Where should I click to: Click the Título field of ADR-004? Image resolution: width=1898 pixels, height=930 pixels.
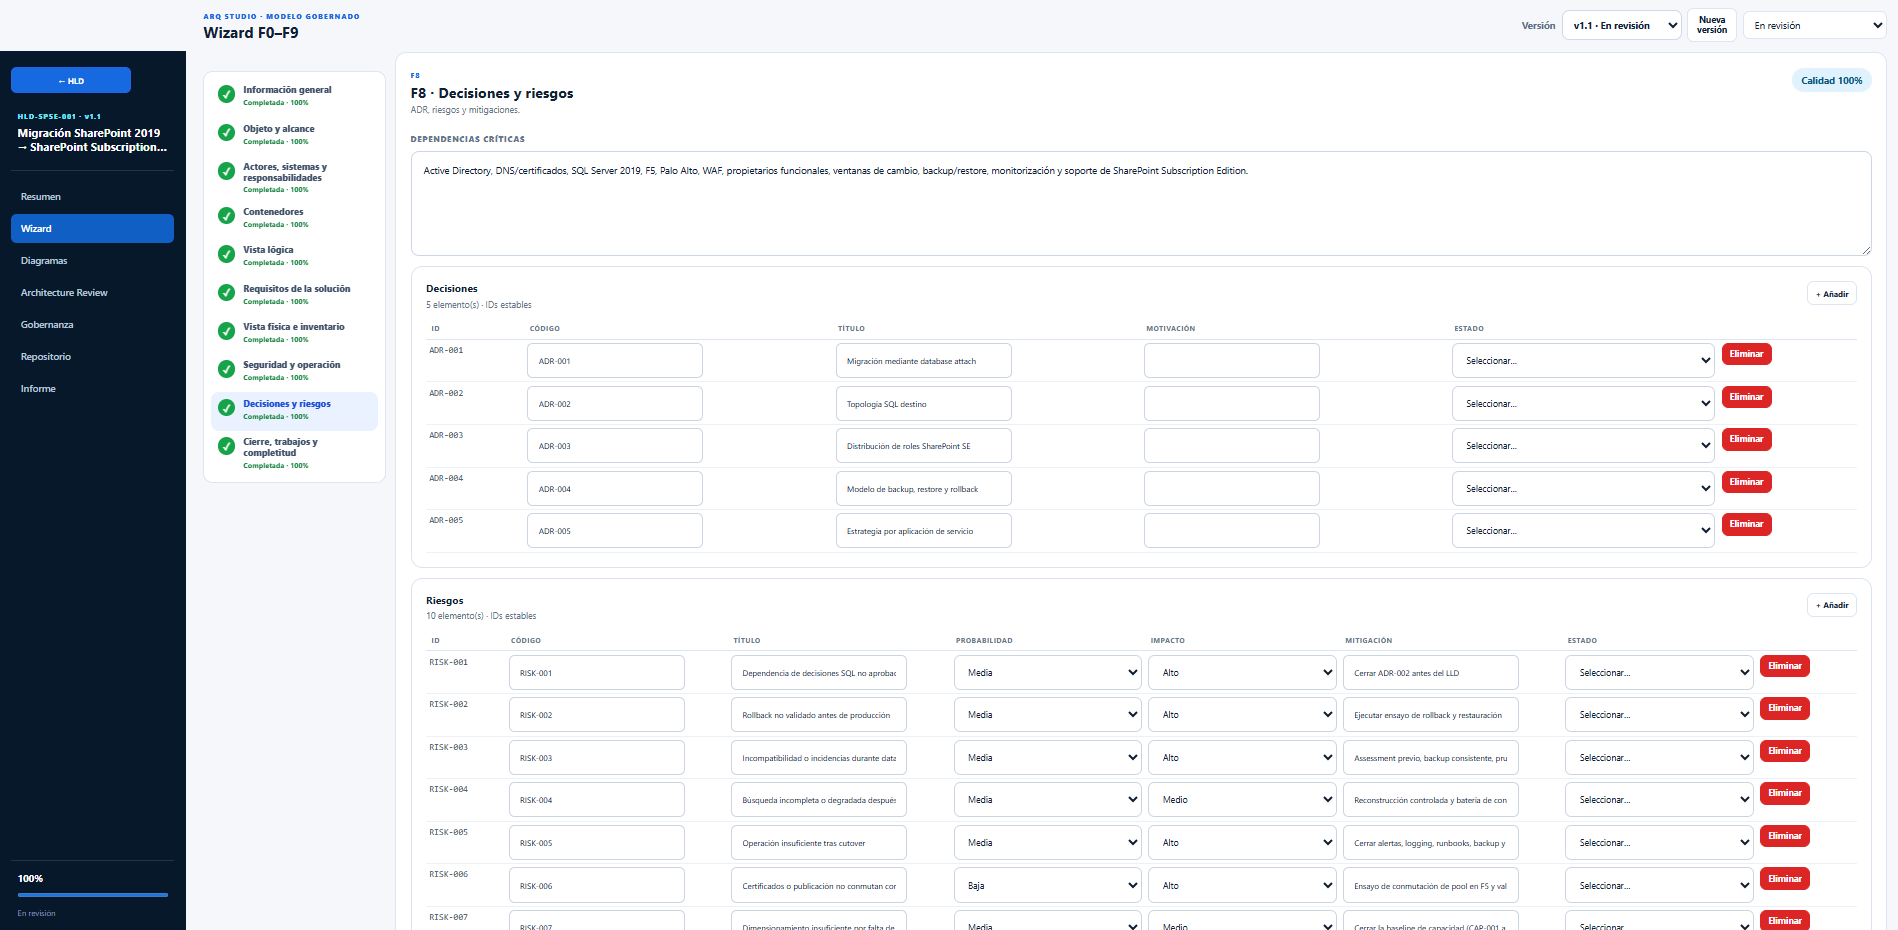point(923,489)
